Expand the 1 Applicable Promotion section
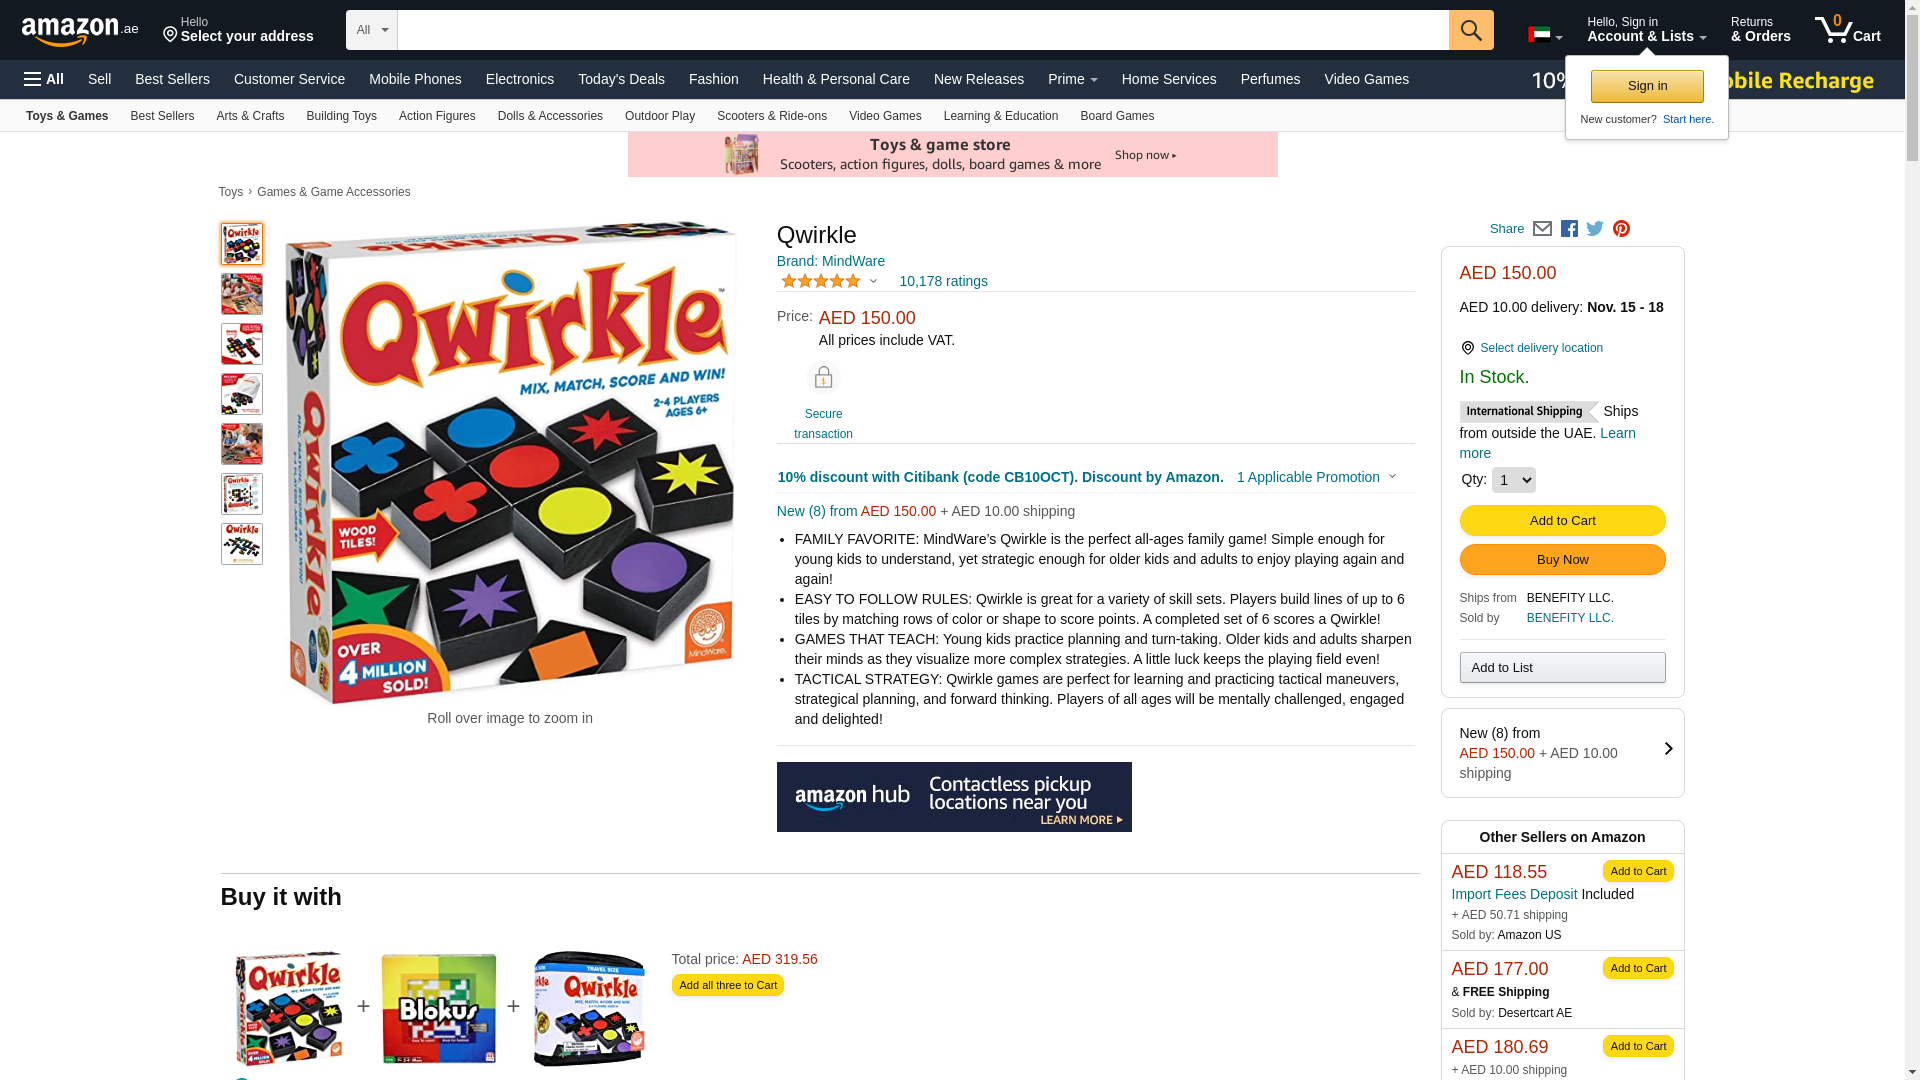The width and height of the screenshot is (1920, 1080). coord(1316,477)
